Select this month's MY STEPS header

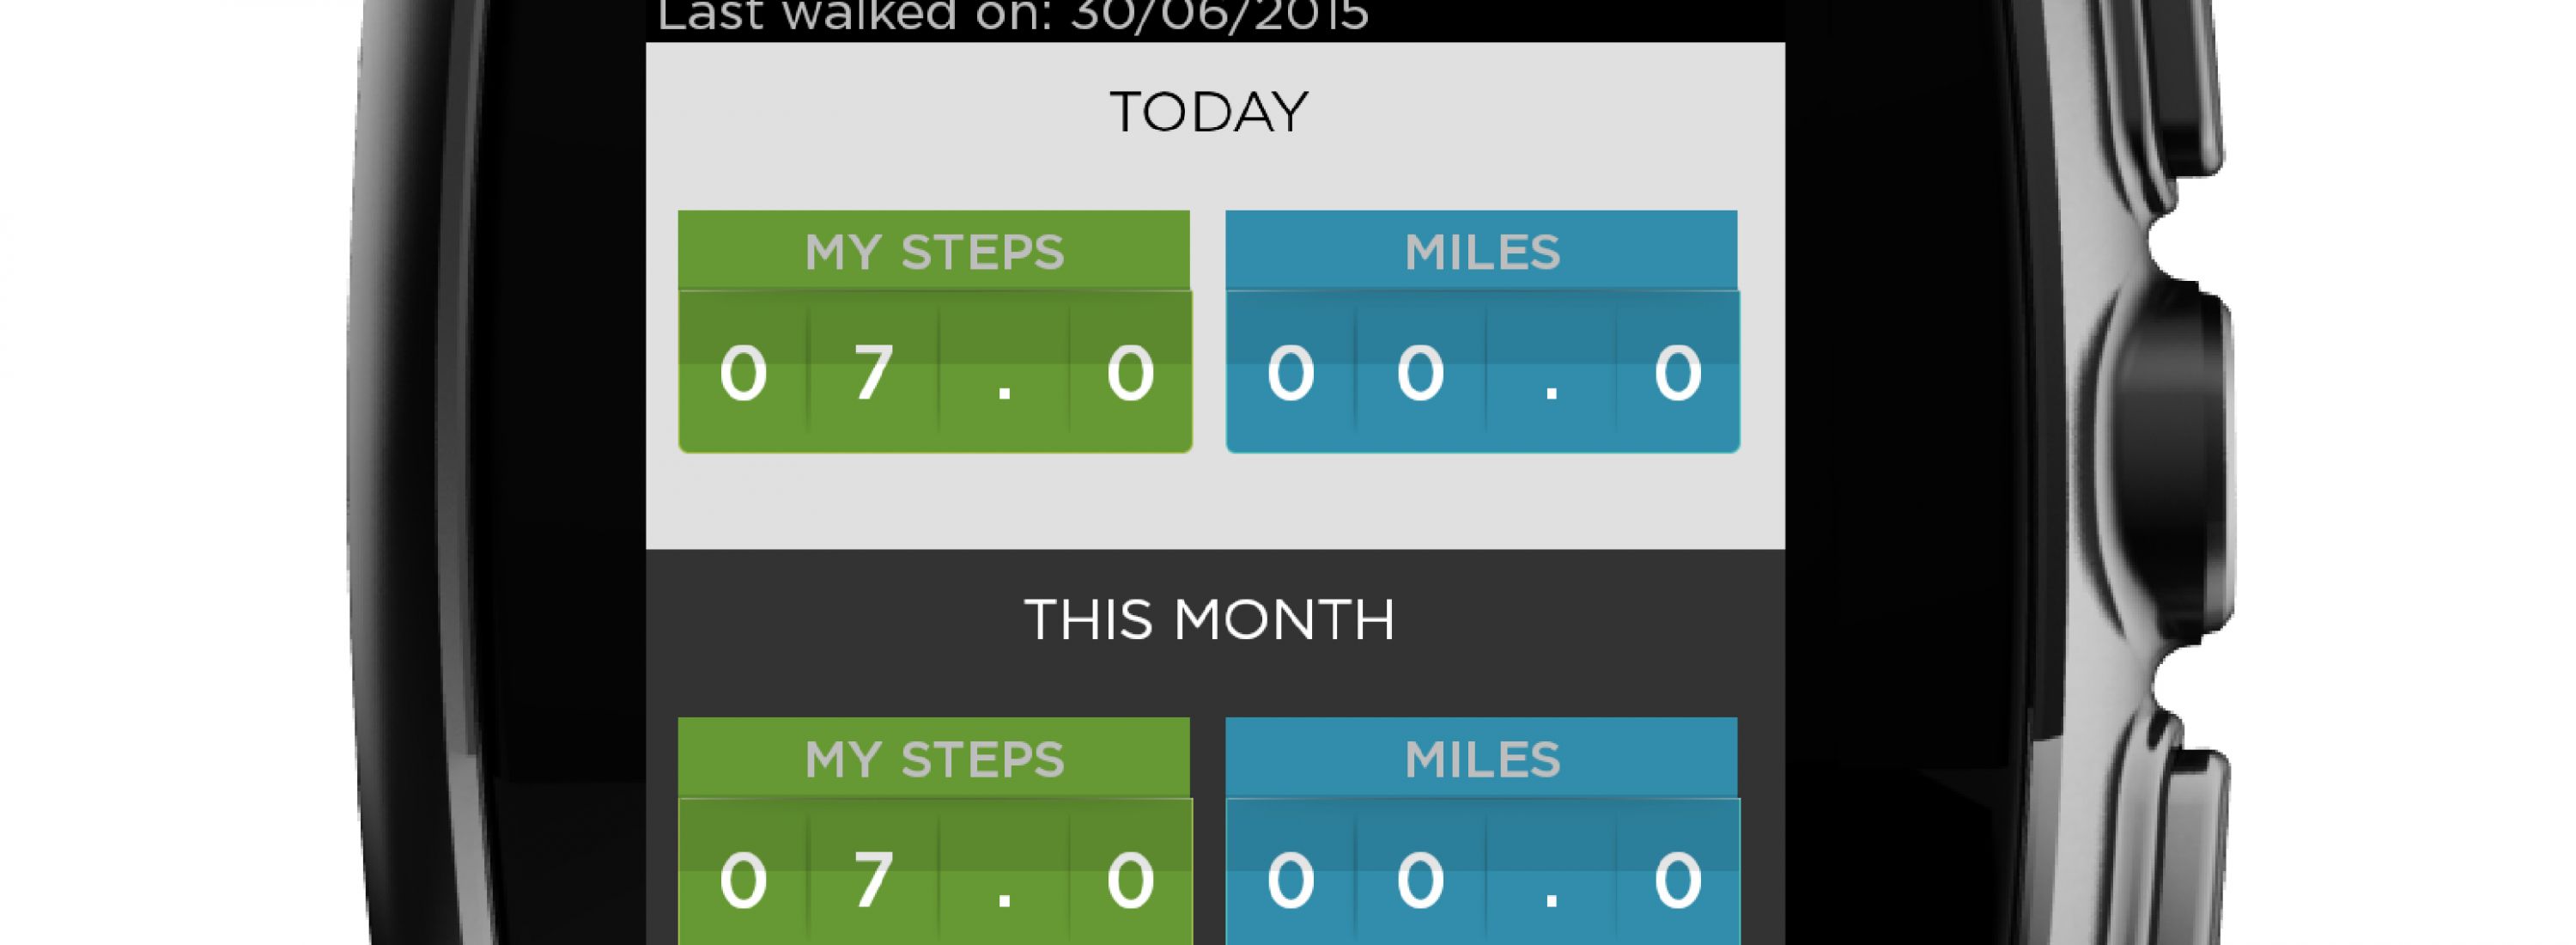click(x=934, y=759)
